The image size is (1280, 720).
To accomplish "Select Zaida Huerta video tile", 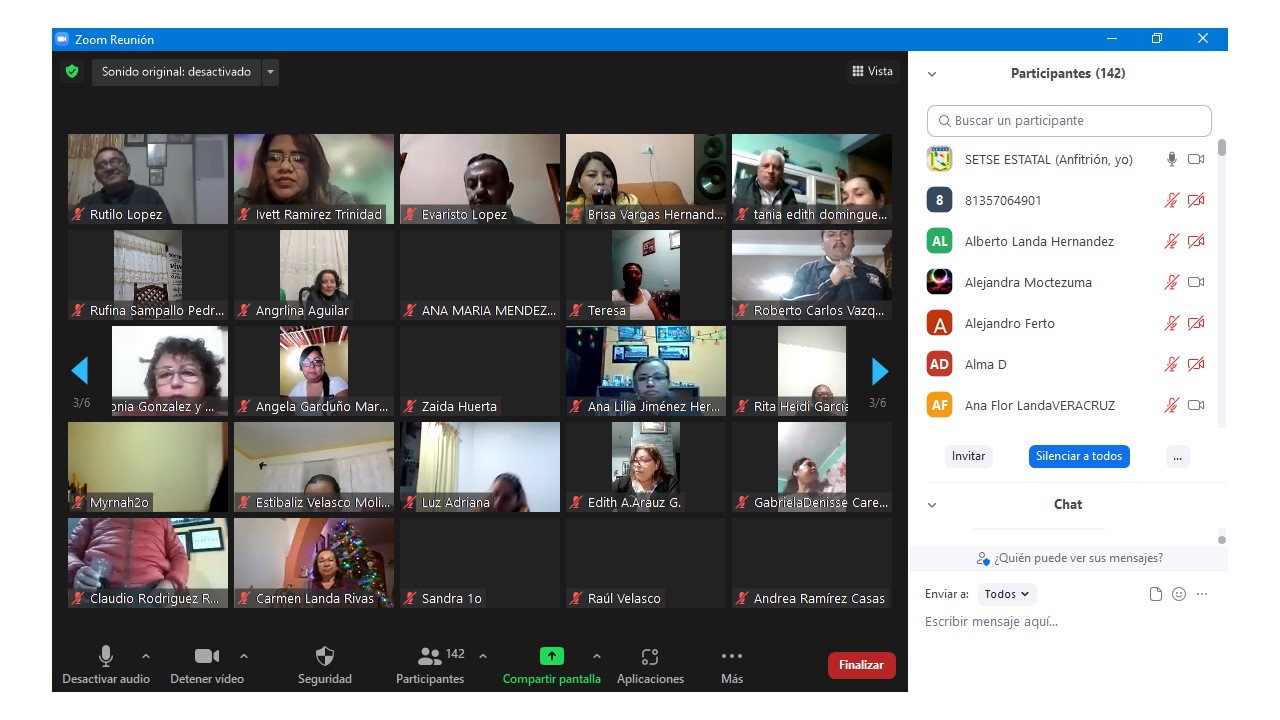I will (x=480, y=371).
